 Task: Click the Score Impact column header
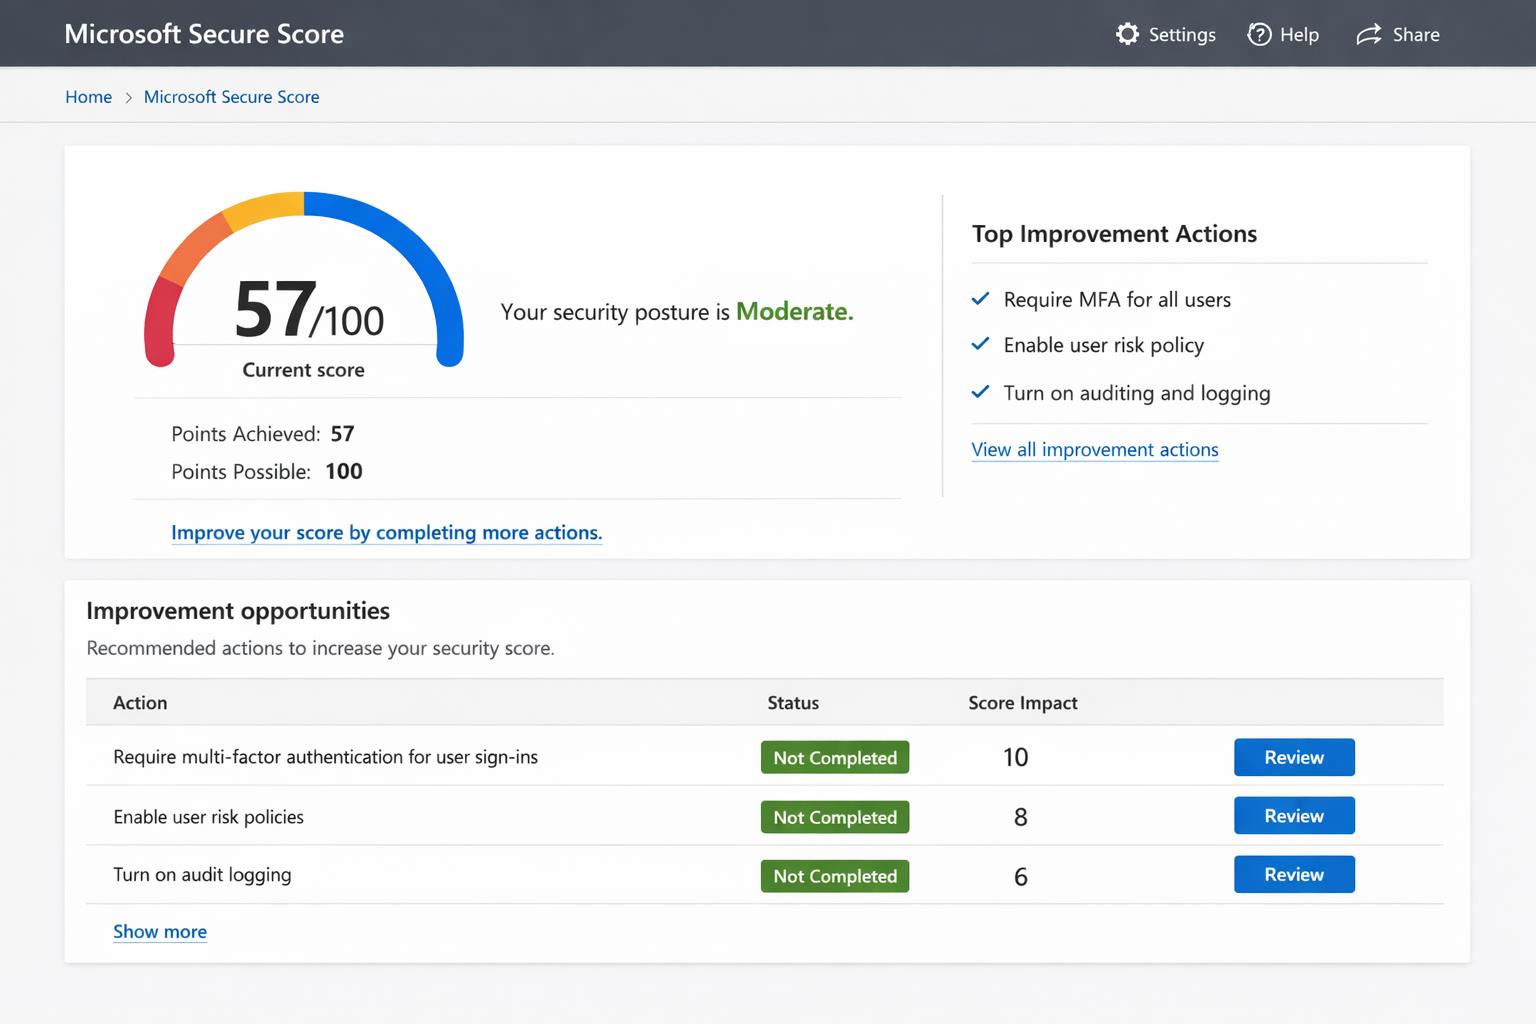(1022, 702)
